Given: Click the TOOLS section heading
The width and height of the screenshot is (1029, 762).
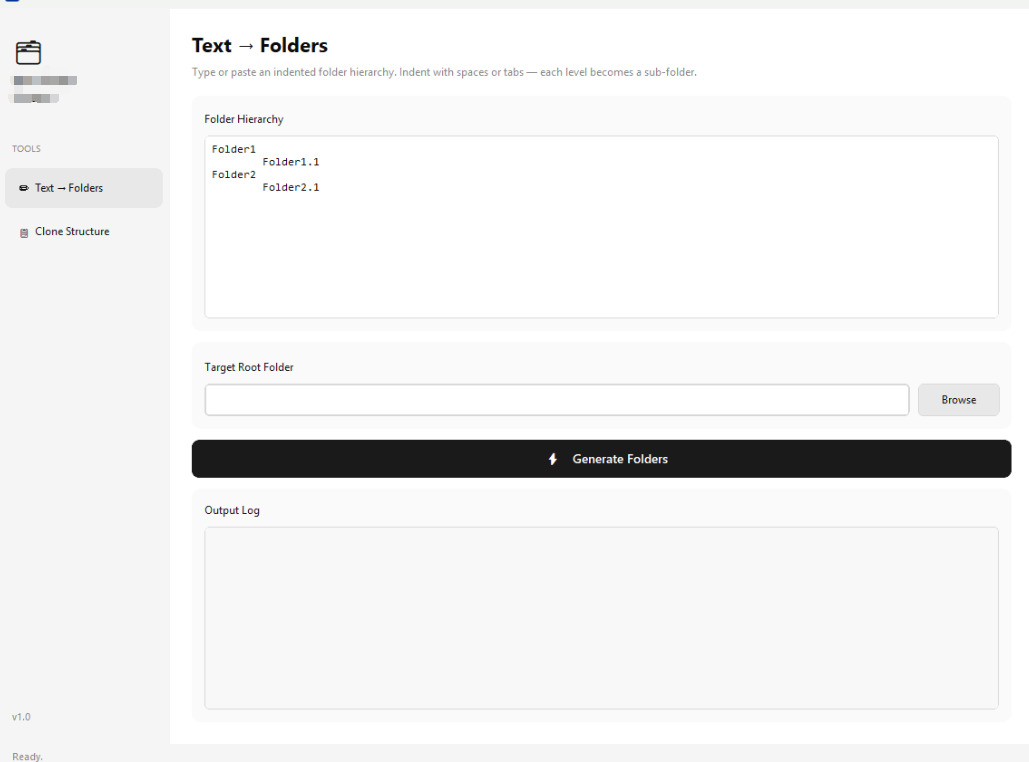Looking at the screenshot, I should (26, 148).
